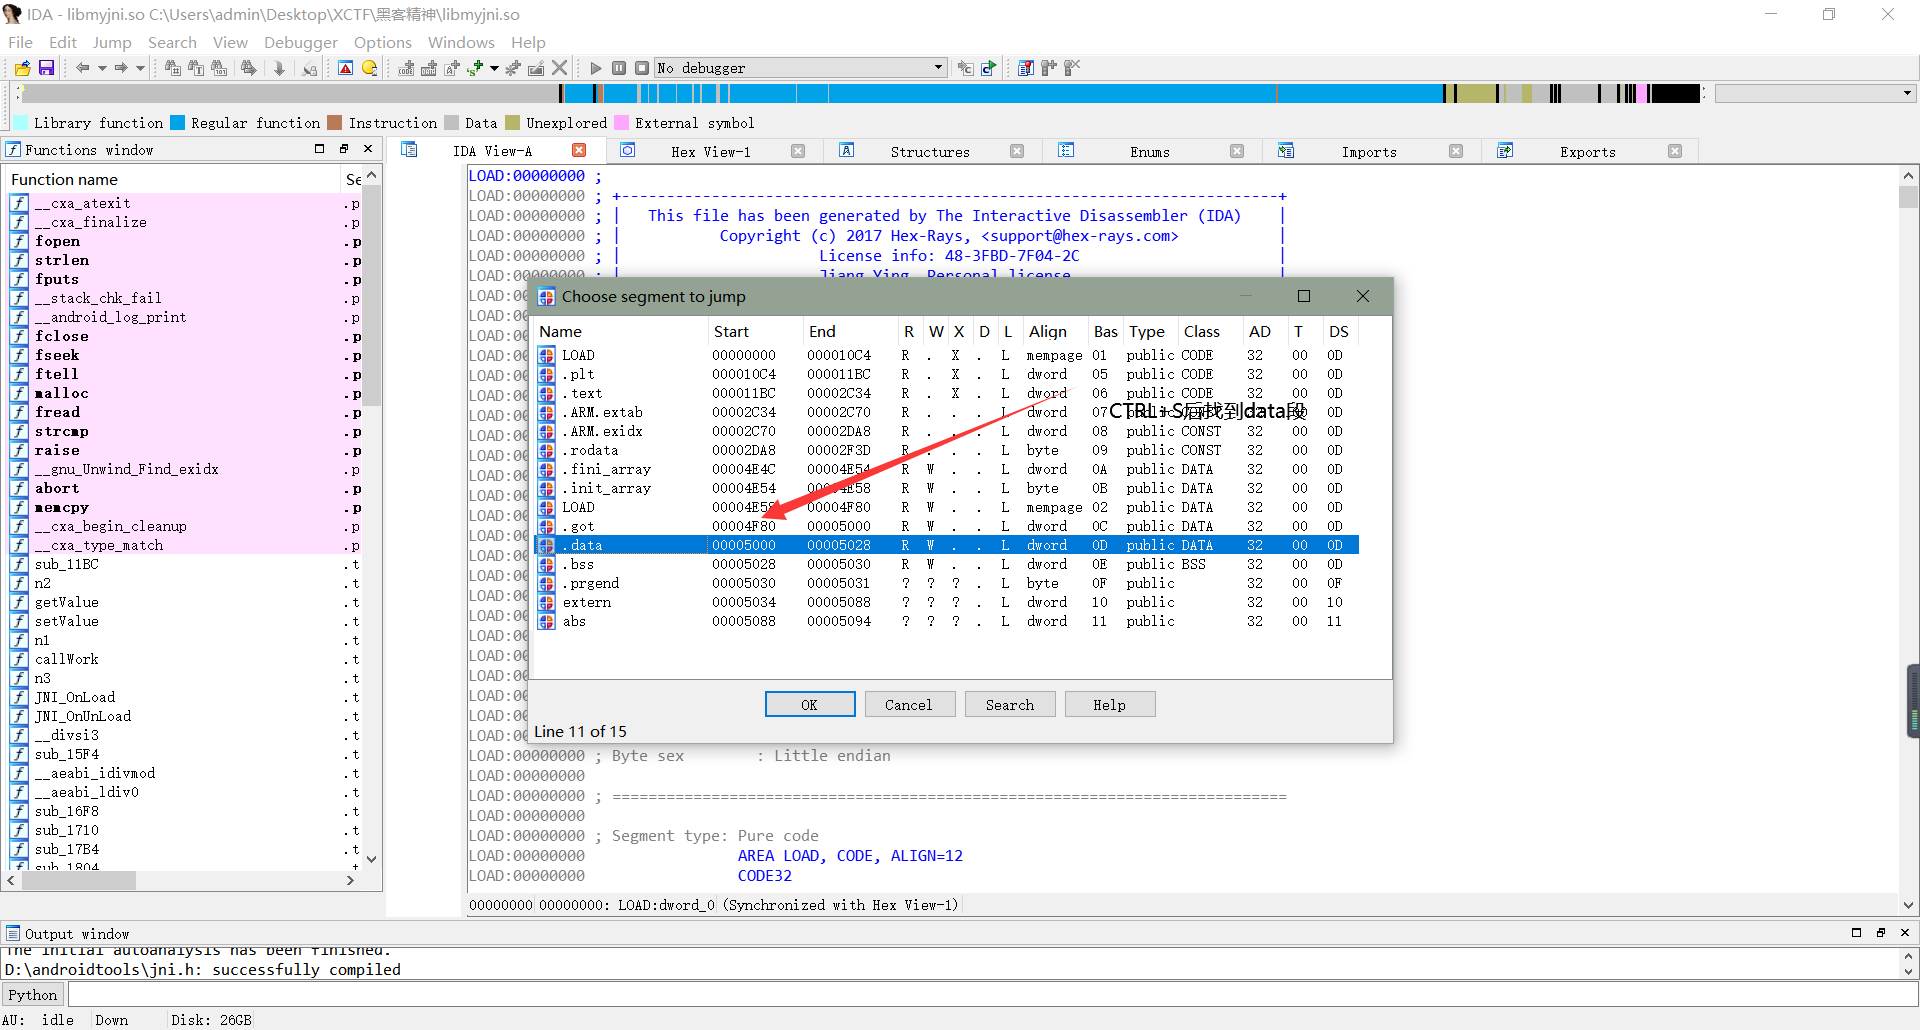Click the grey X icon in toolbar
The width and height of the screenshot is (1920, 1030).
559,68
